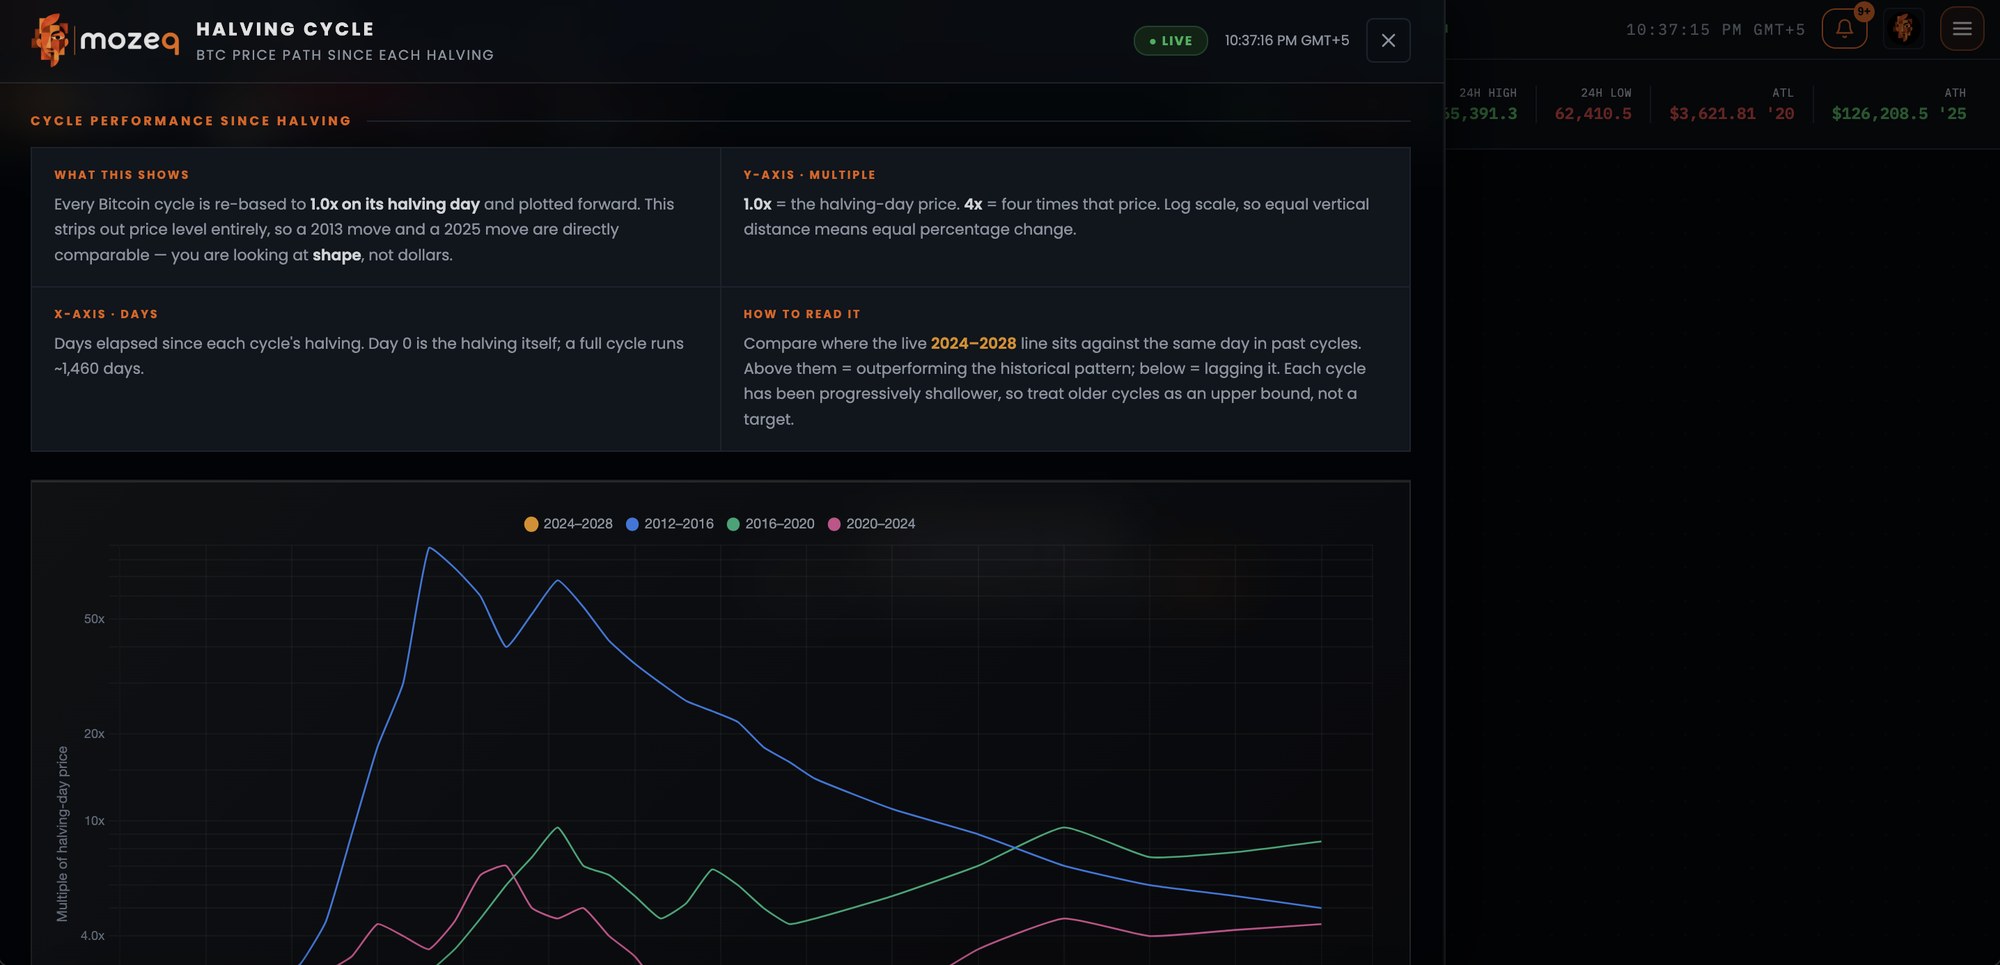The width and height of the screenshot is (2000, 965).
Task: Click the "ATL" value $3,621.81 '20
Action: (x=1732, y=114)
